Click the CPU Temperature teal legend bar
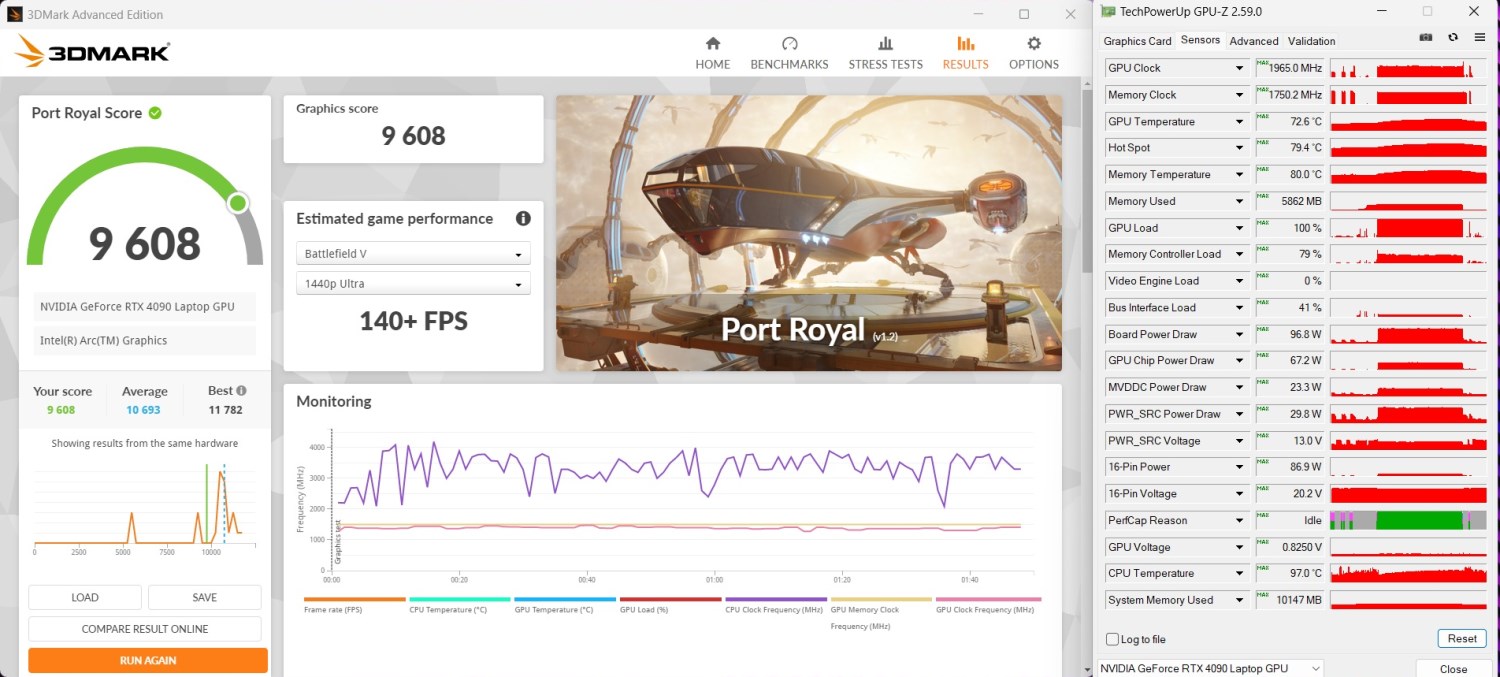1500x677 pixels. point(460,599)
